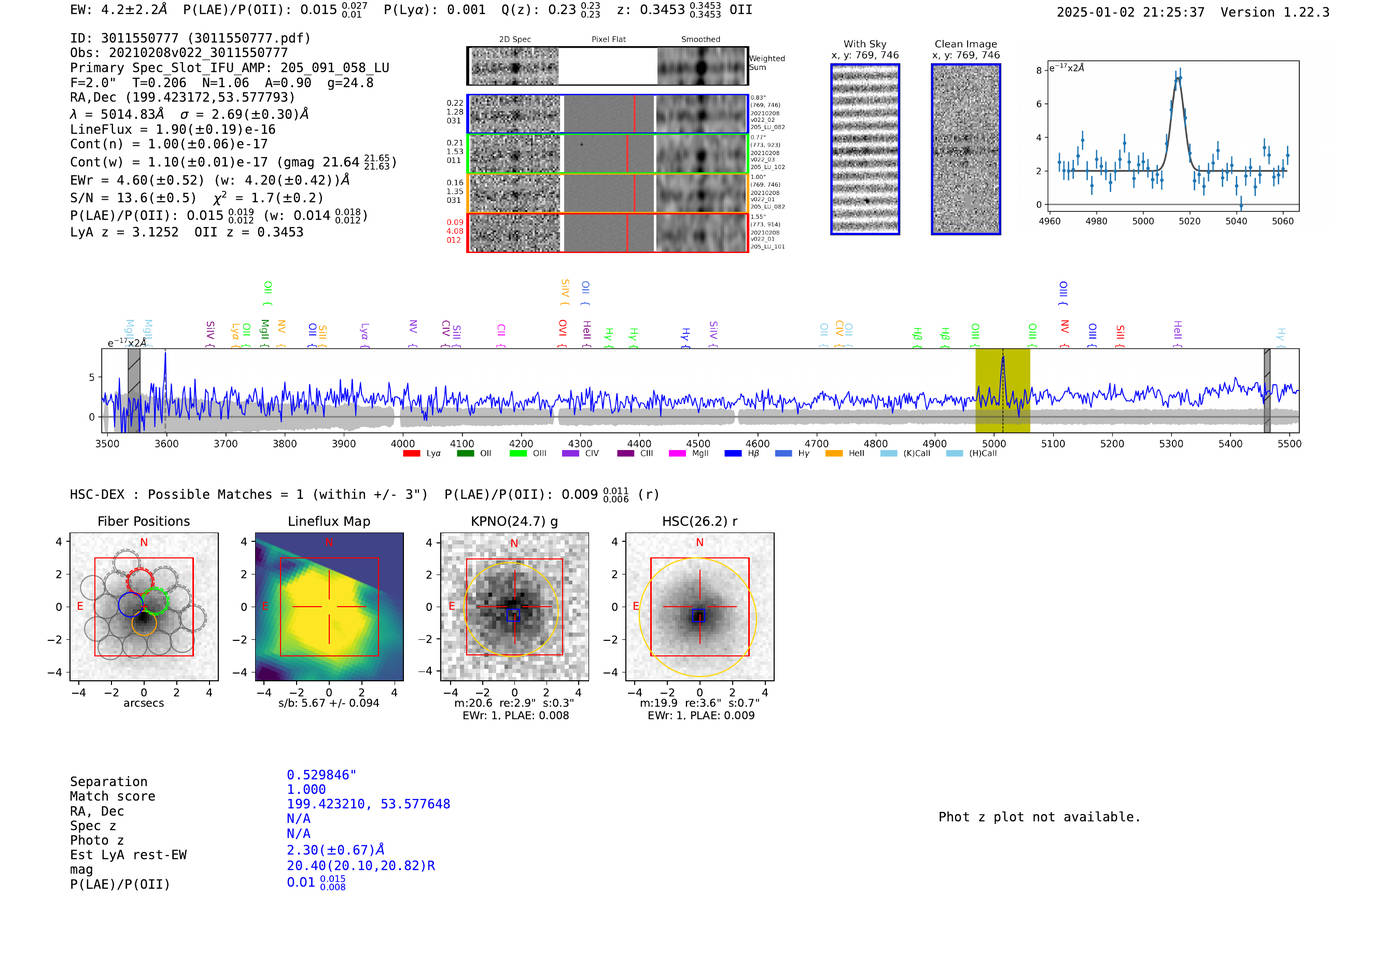Click the Separation value 0.529846"
Screen dimensions: 1400x953
pos(322,775)
